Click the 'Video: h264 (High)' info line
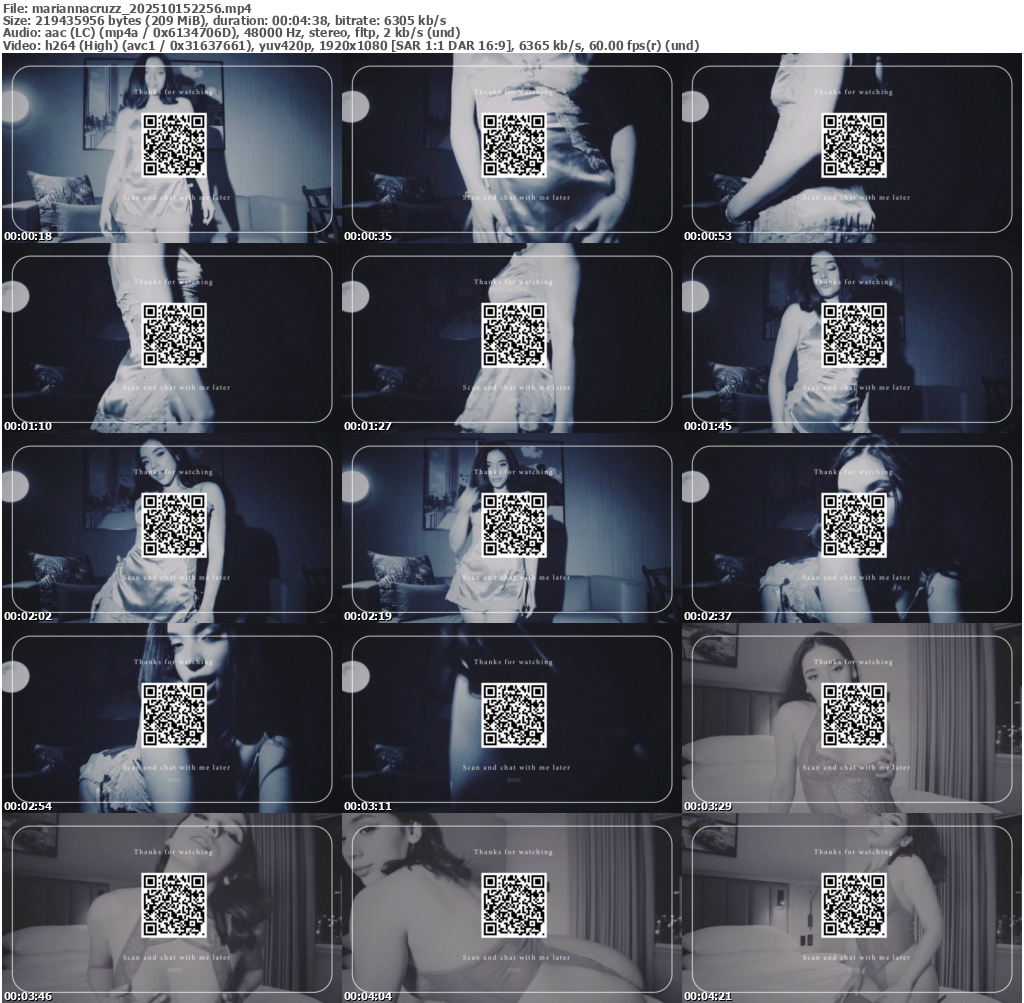The image size is (1024, 1003). (x=351, y=45)
